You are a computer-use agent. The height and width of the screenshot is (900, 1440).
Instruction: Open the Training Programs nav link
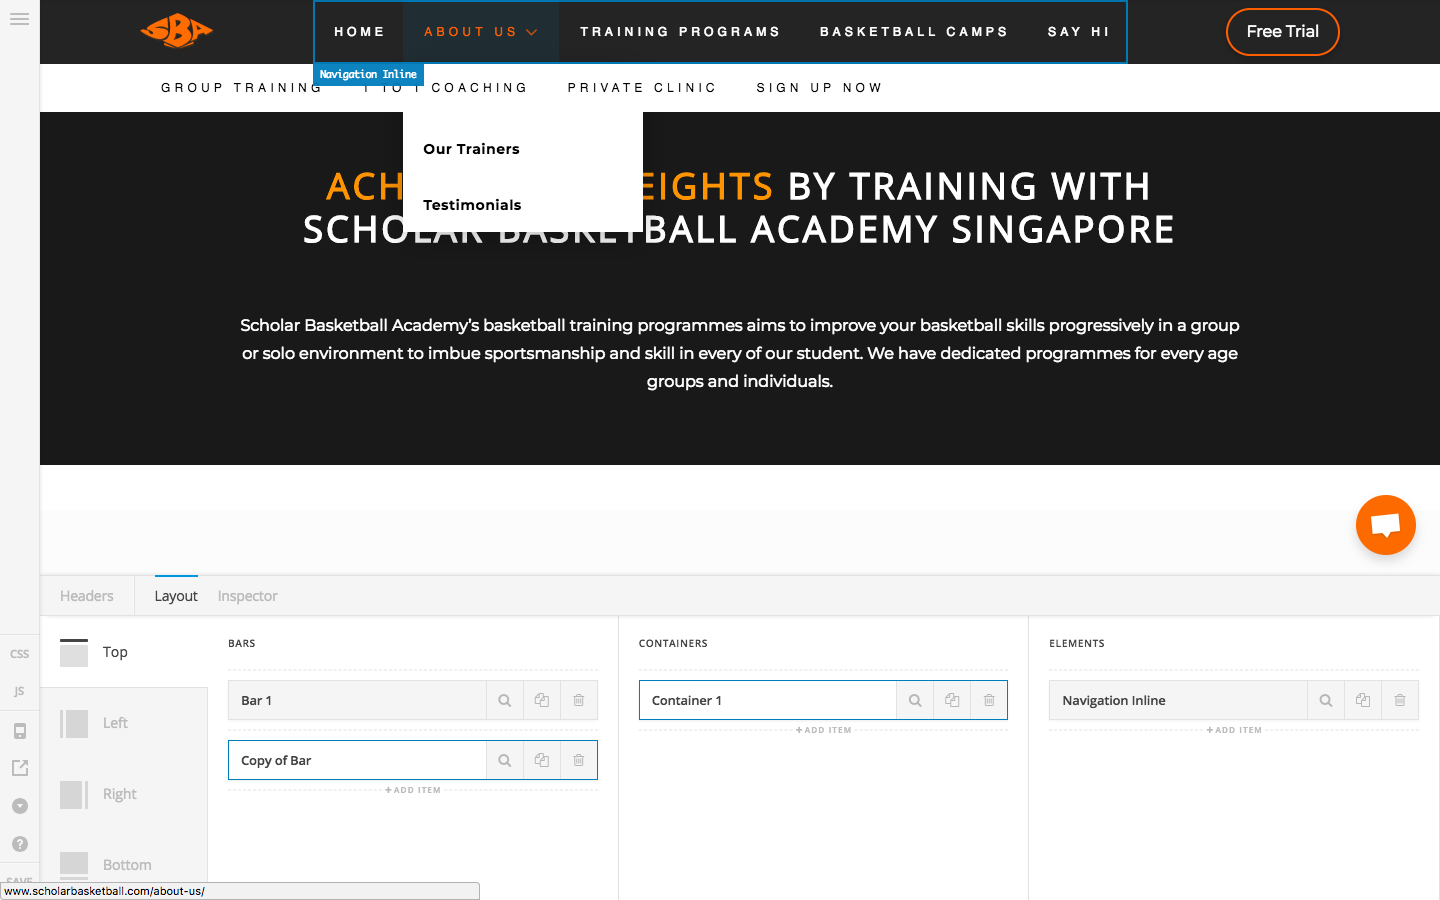pyautogui.click(x=680, y=32)
